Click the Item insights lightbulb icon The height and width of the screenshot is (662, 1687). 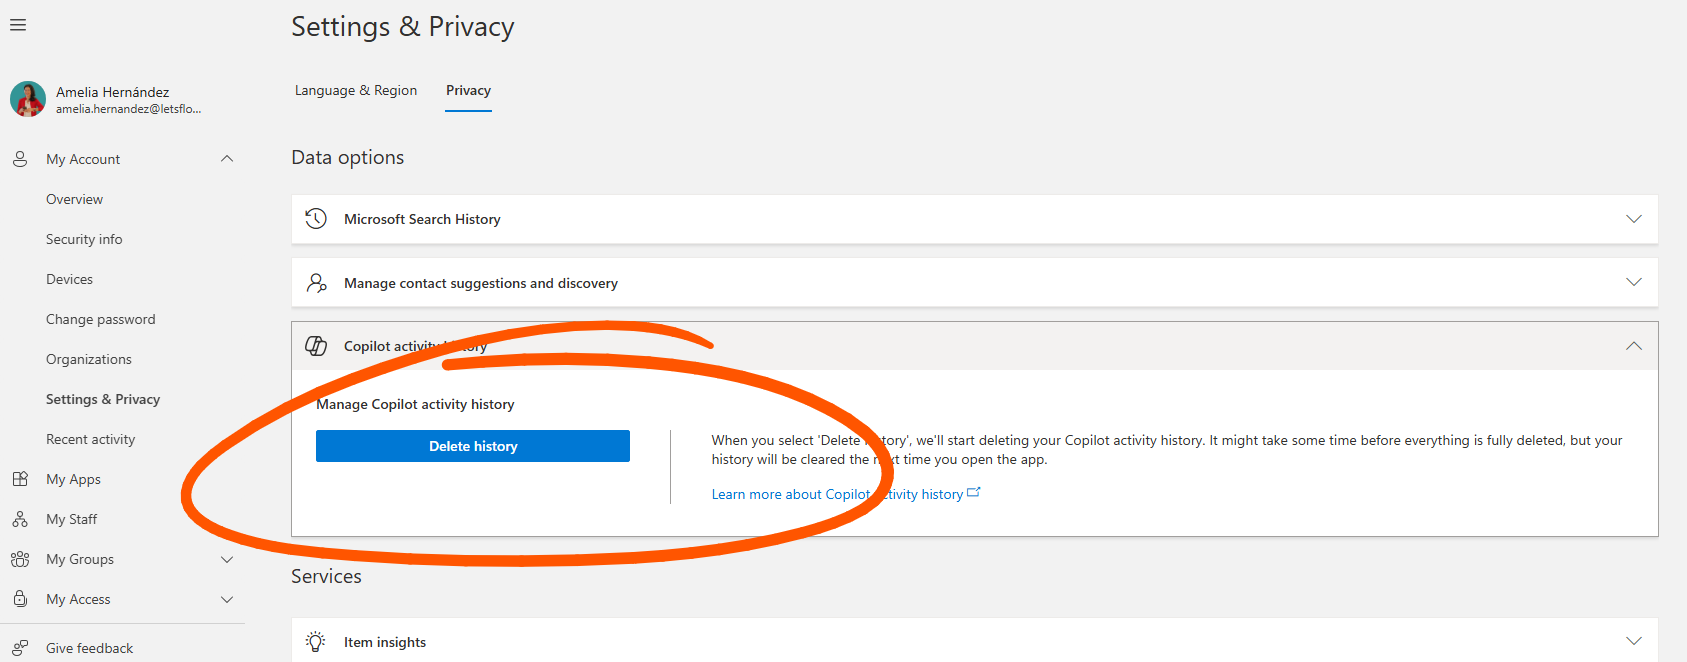pyautogui.click(x=316, y=642)
